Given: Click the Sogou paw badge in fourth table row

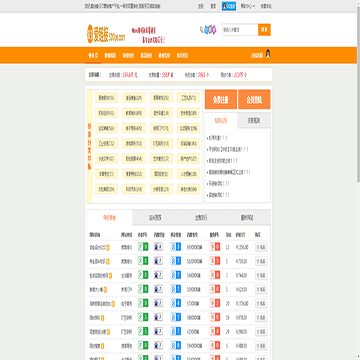Looking at the screenshot, I should click(x=158, y=289).
